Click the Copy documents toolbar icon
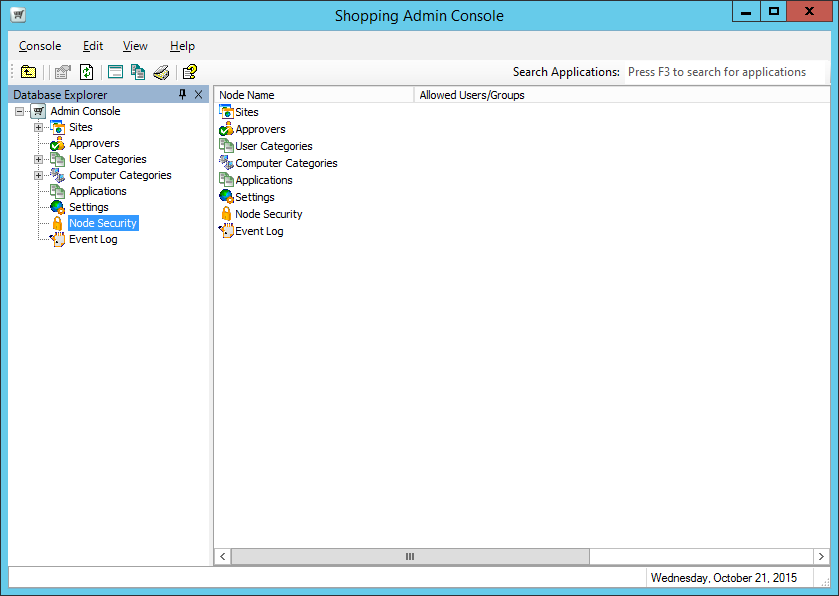This screenshot has height=596, width=839. (138, 72)
